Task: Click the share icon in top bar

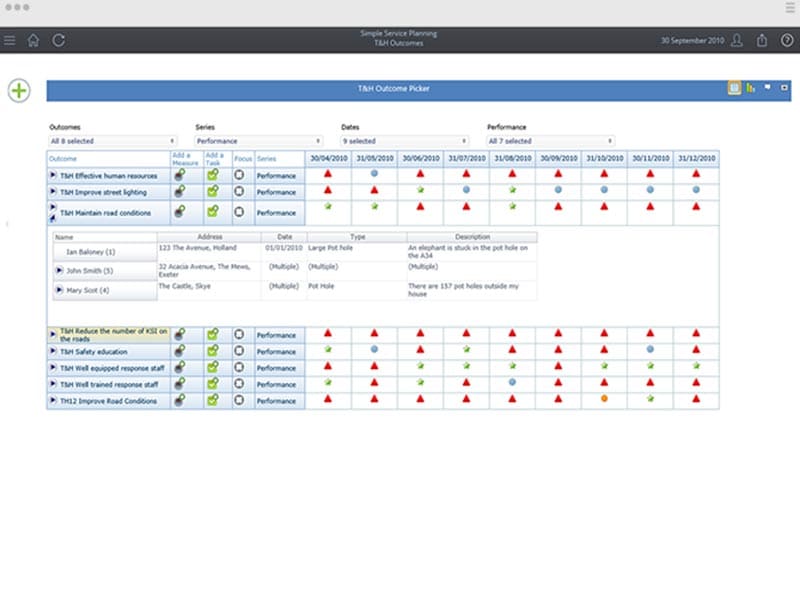Action: 762,41
